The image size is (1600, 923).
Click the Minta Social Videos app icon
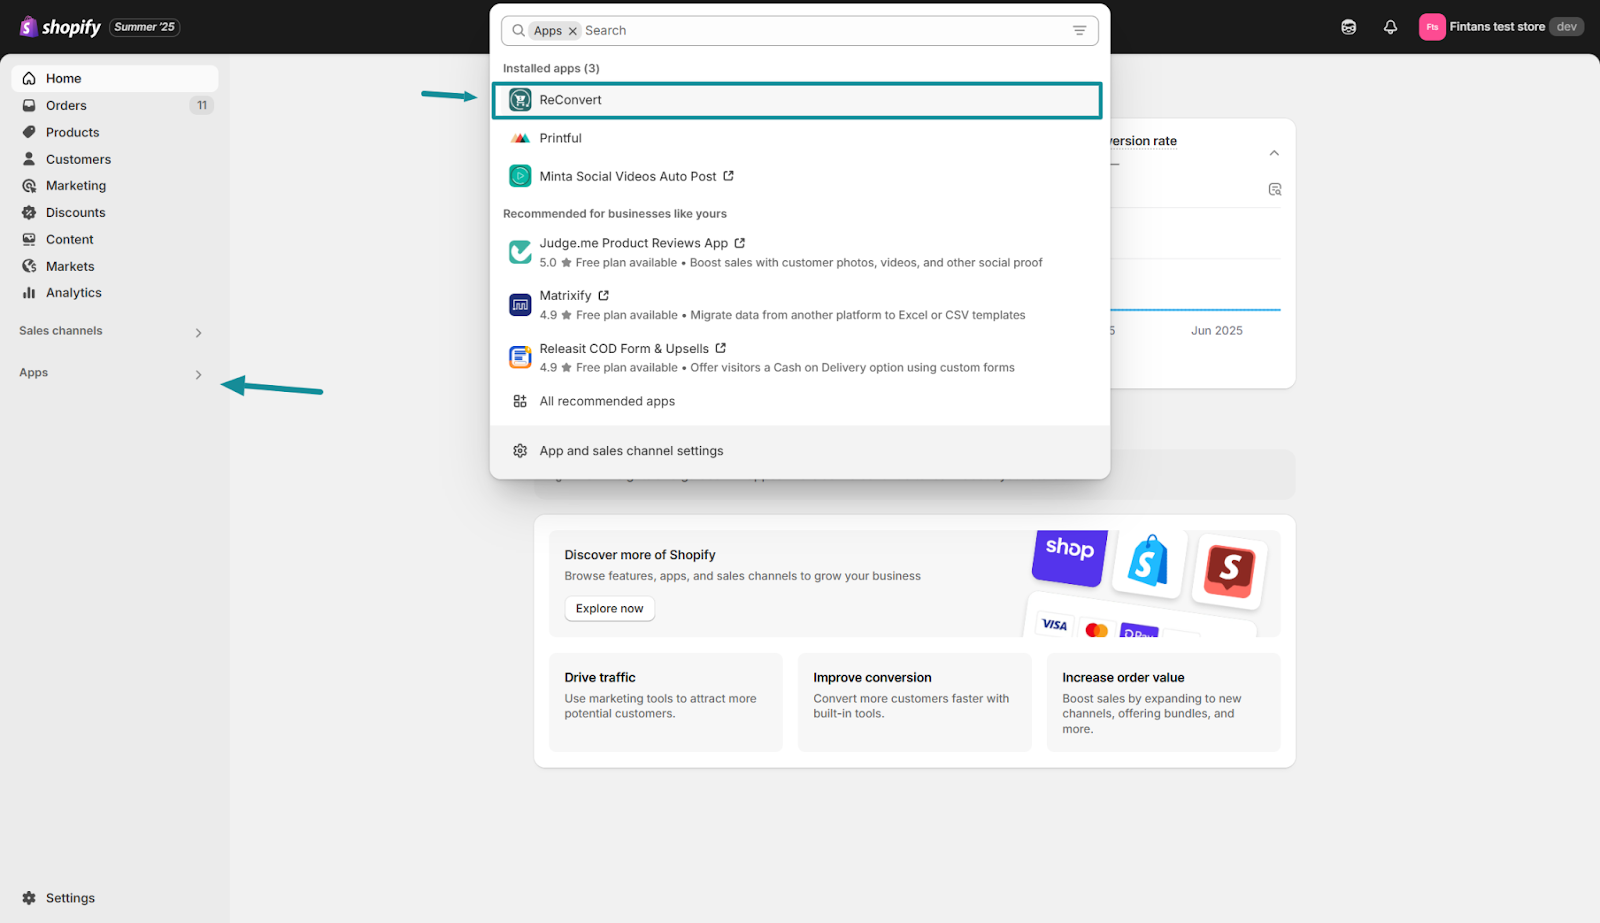(520, 176)
